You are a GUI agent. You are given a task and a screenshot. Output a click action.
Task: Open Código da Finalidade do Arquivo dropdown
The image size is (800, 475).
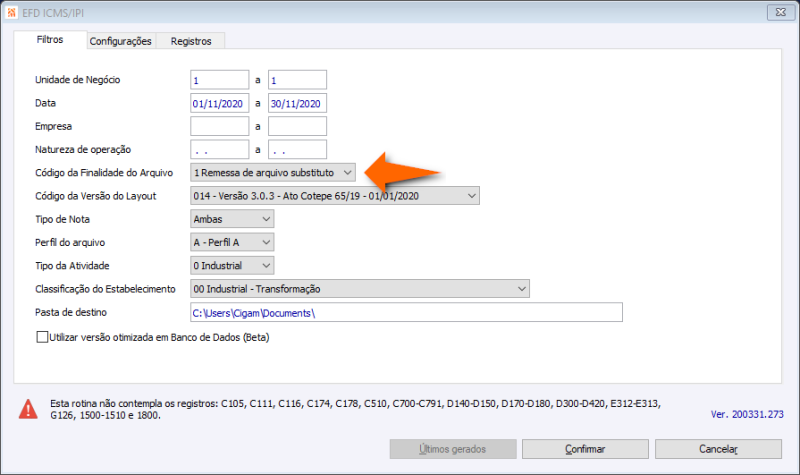[273, 173]
